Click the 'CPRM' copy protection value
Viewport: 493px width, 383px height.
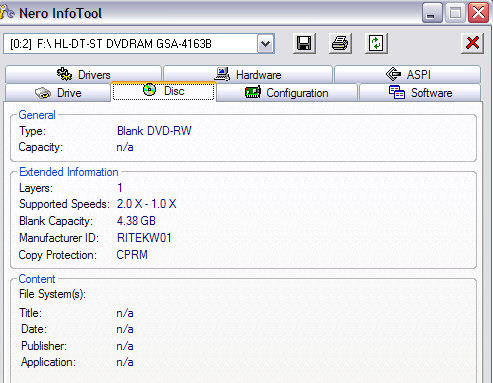132,255
